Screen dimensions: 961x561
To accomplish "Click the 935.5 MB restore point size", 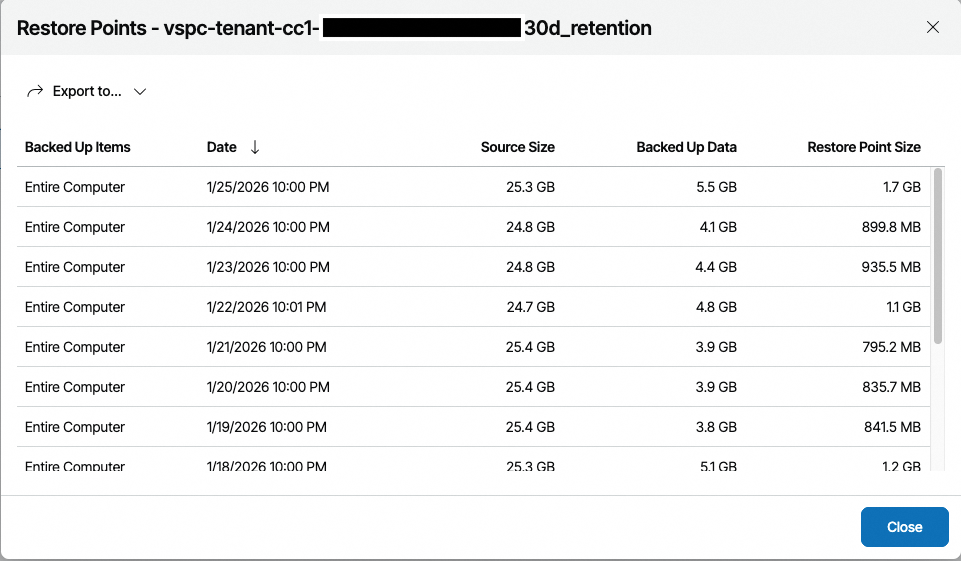I will coord(892,267).
